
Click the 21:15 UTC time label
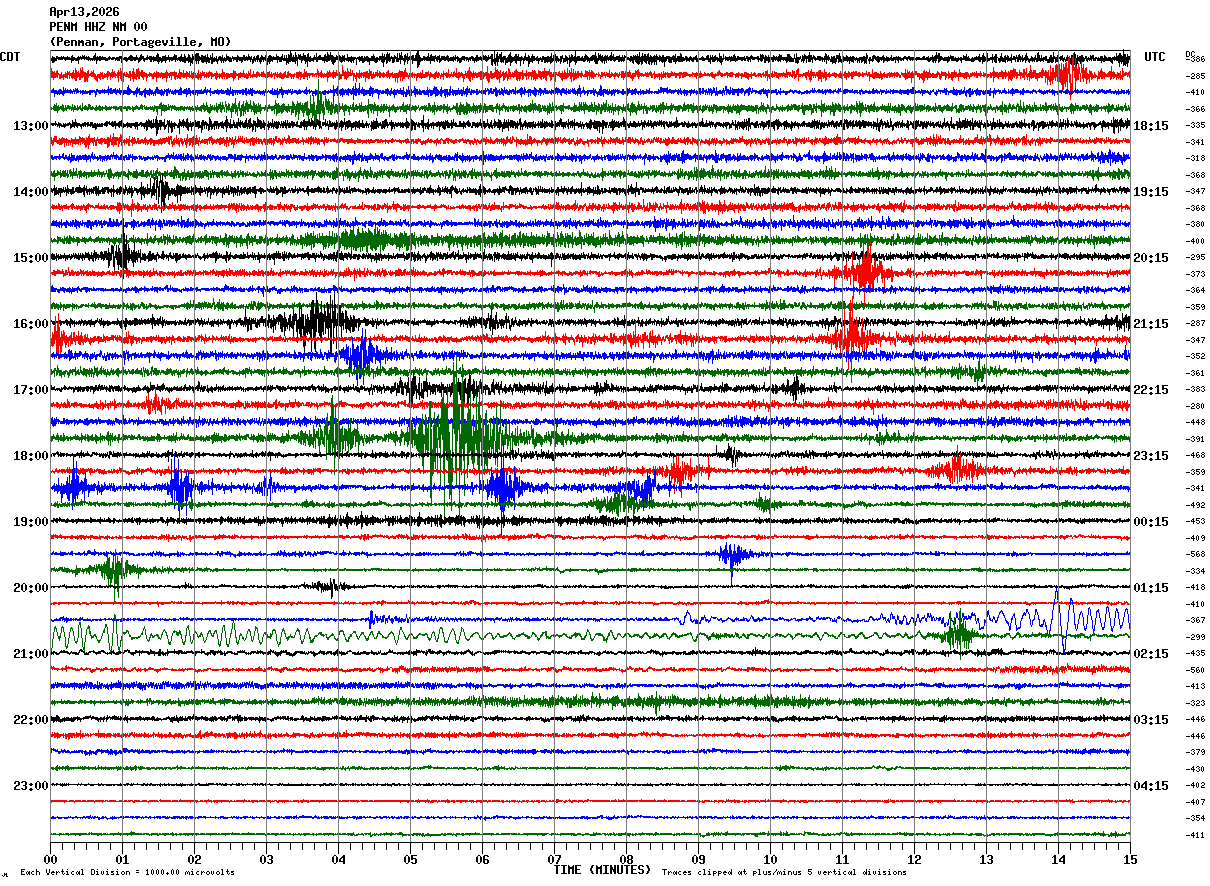(1151, 324)
